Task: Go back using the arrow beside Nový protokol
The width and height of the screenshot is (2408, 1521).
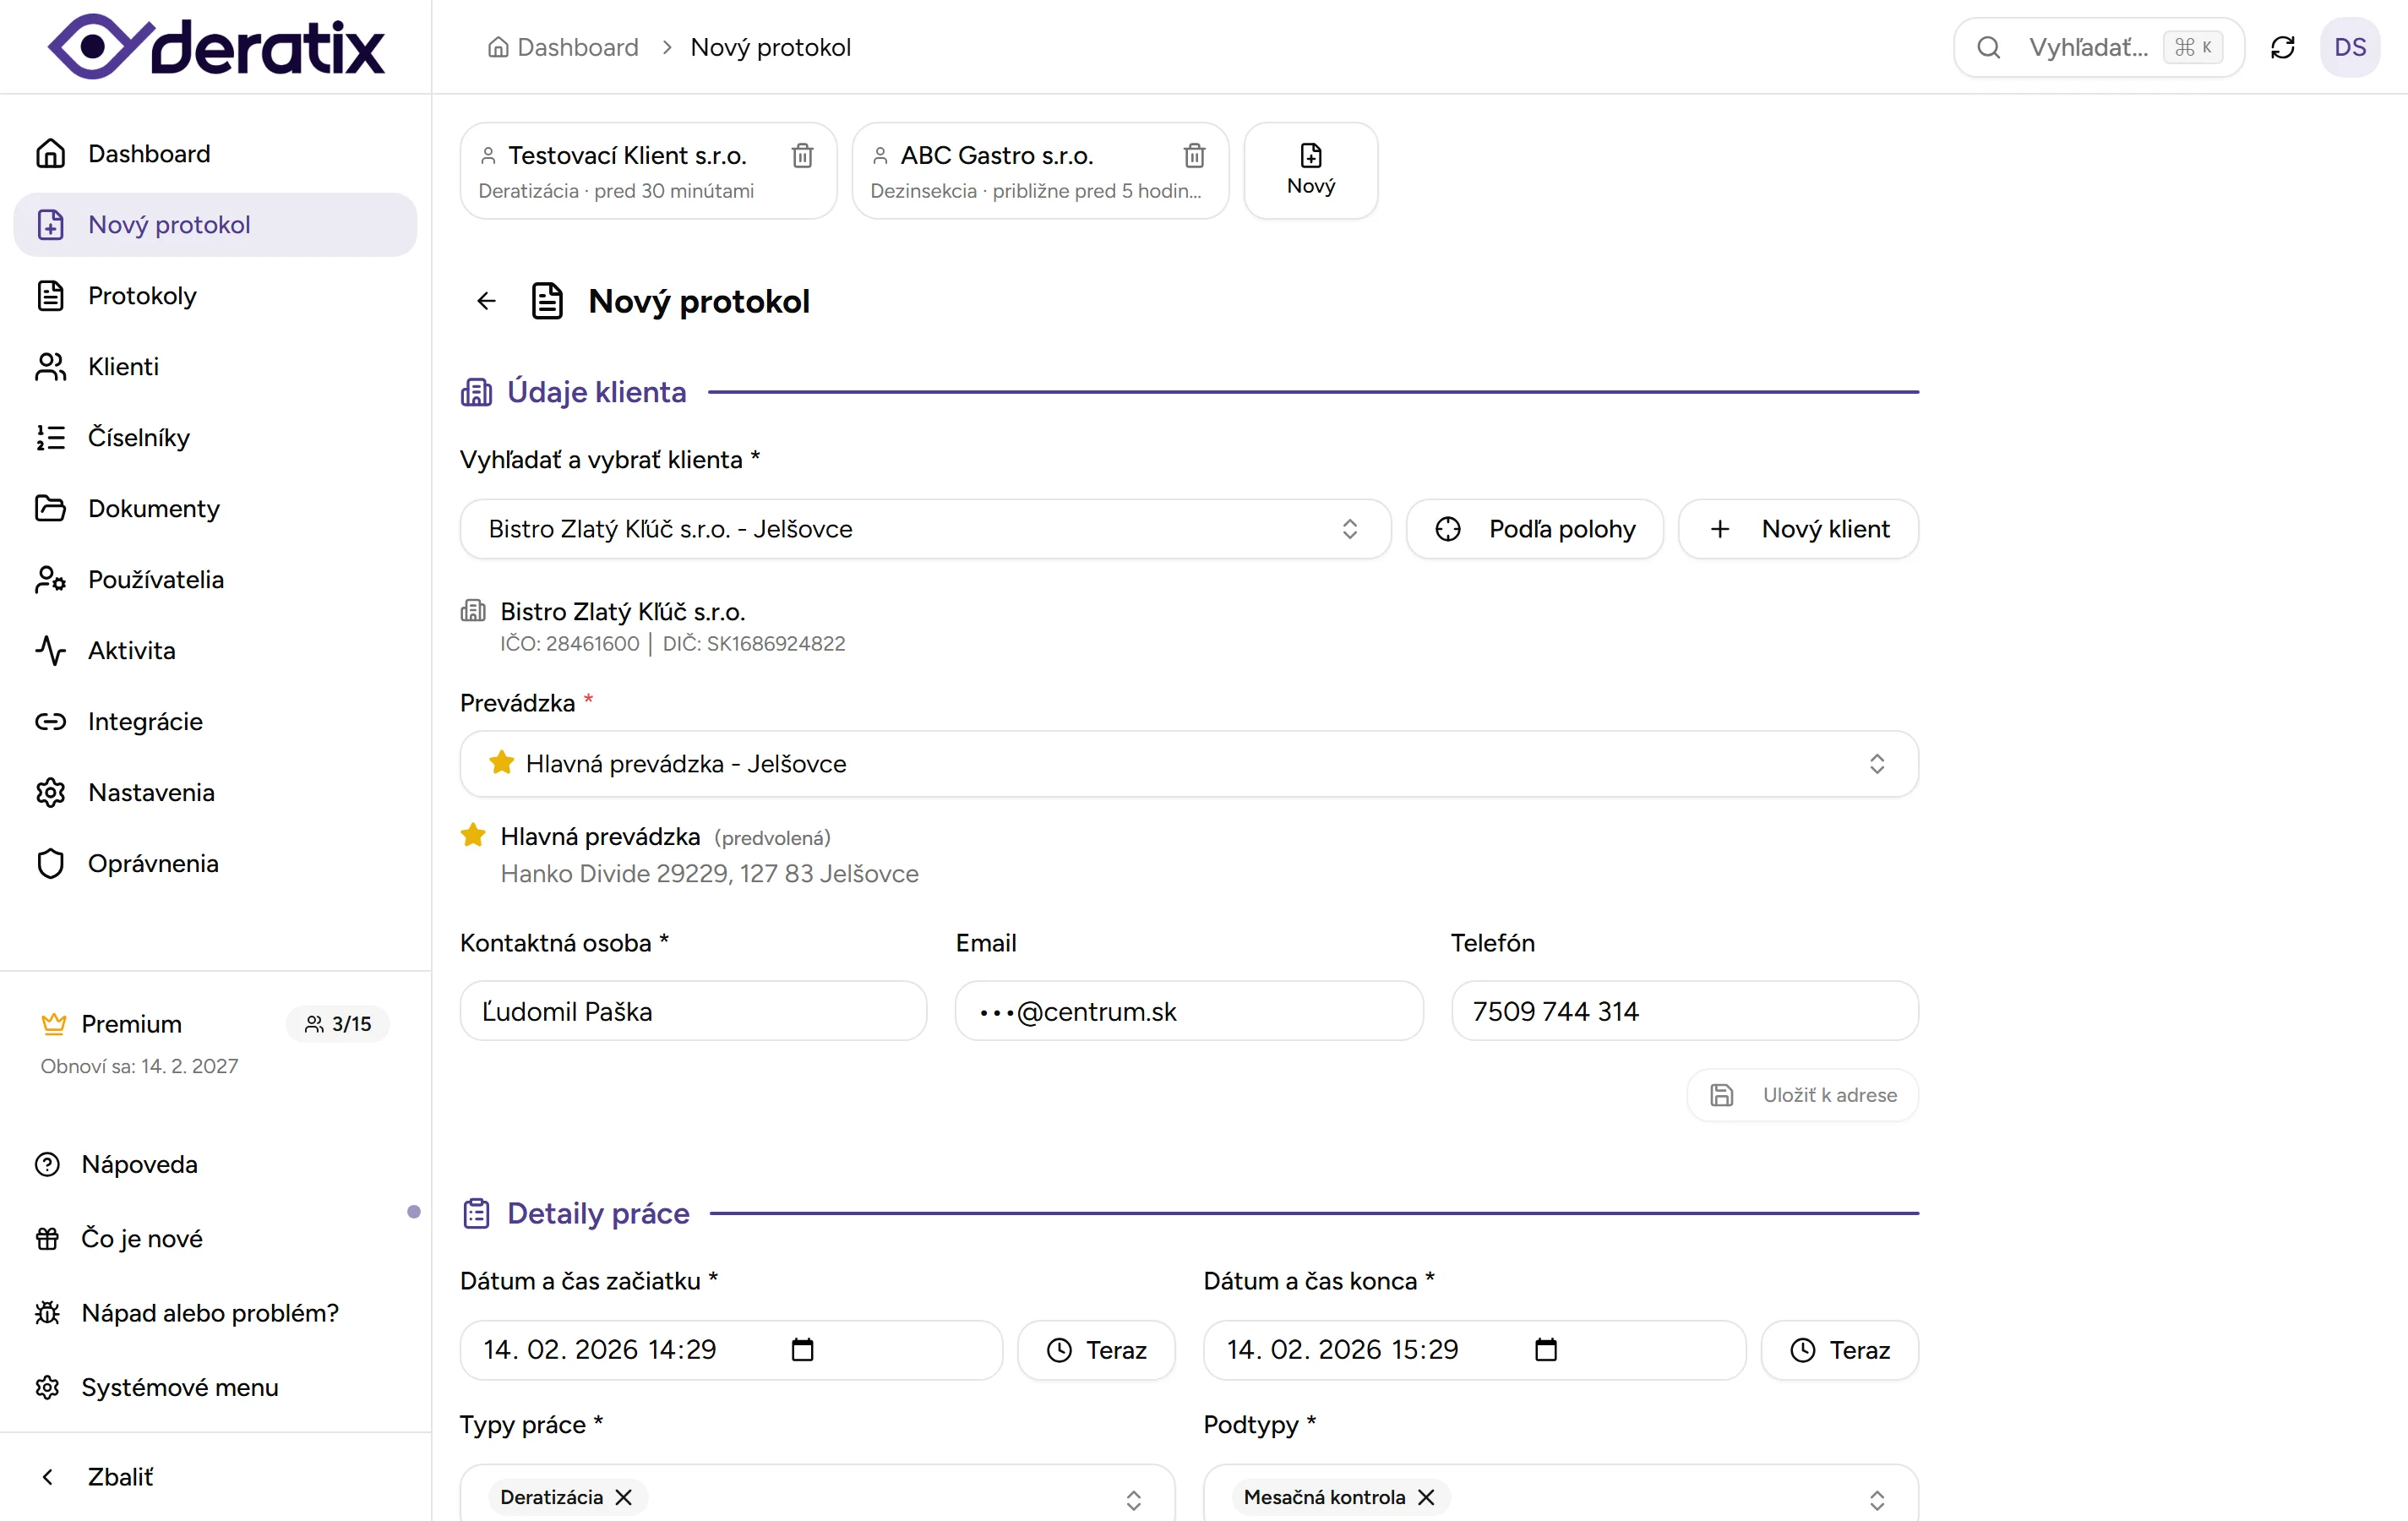Action: click(x=486, y=301)
